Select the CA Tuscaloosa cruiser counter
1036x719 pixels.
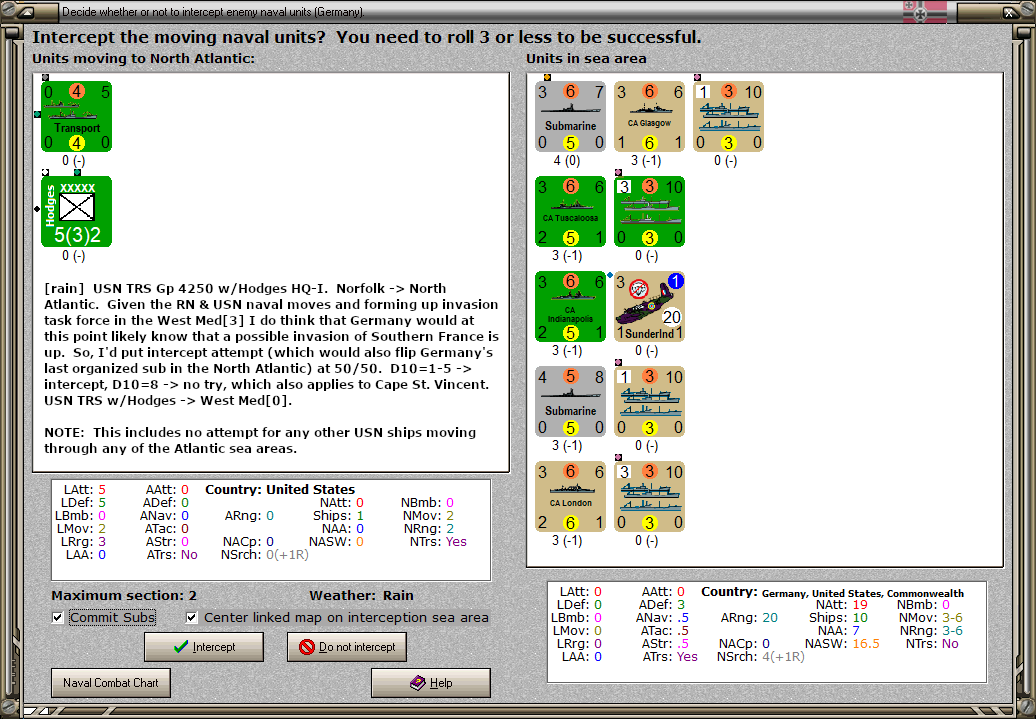[x=570, y=211]
